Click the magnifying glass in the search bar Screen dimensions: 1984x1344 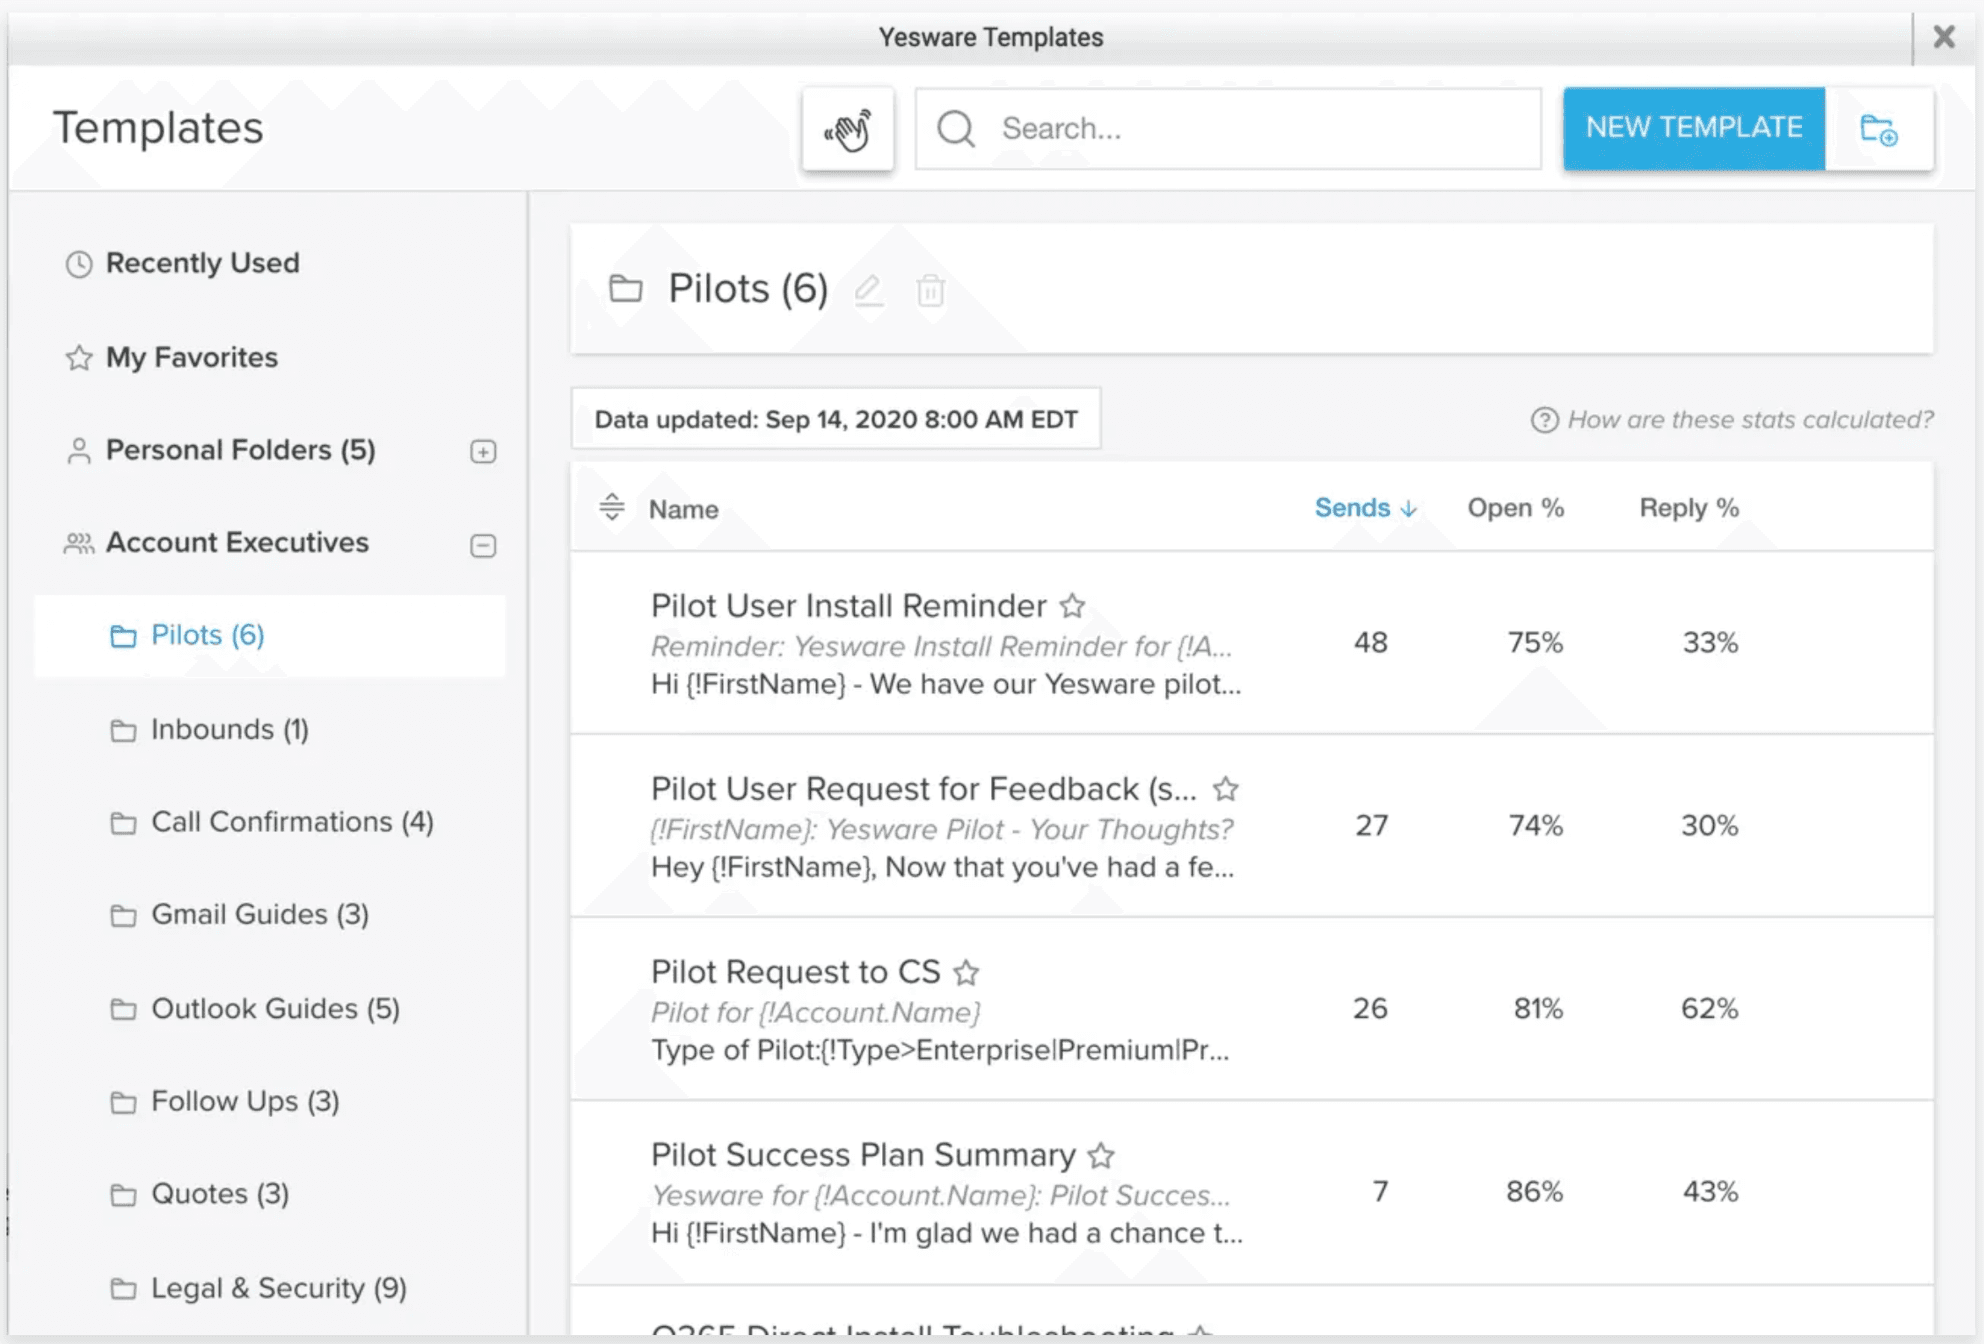(956, 128)
